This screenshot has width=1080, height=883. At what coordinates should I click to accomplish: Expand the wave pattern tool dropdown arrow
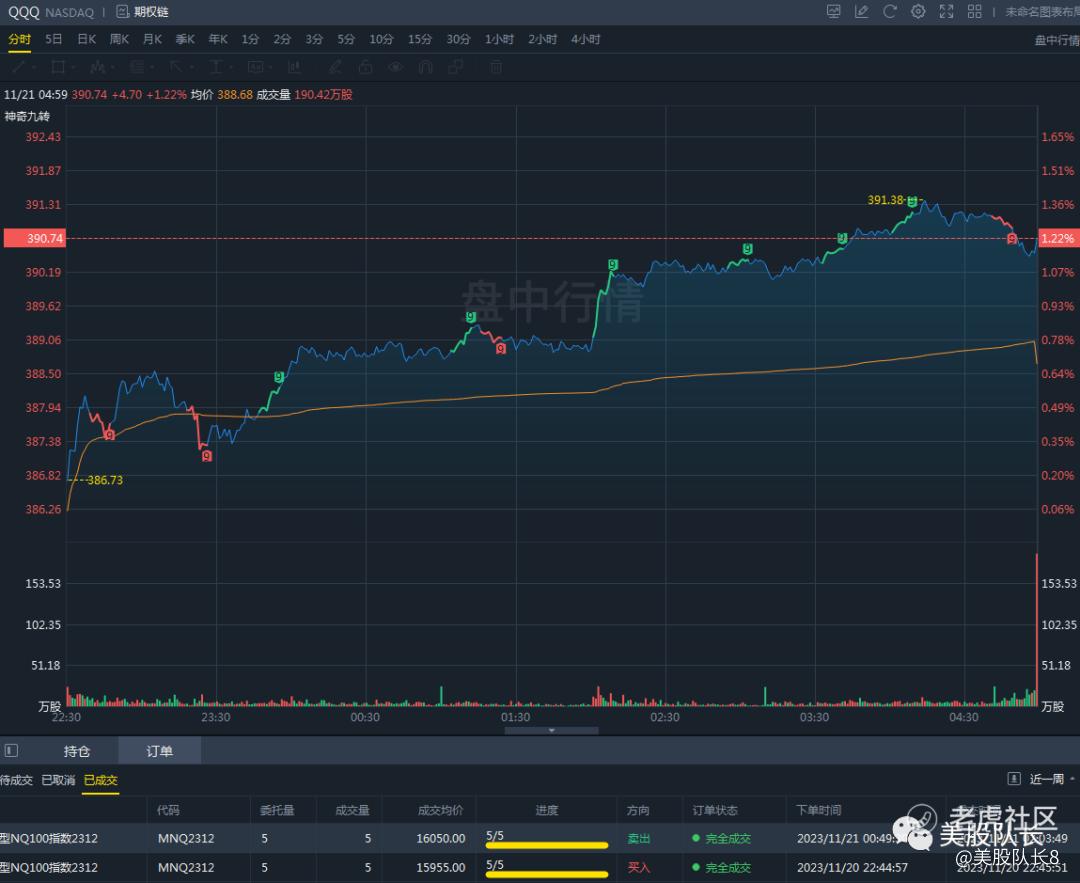coord(114,67)
